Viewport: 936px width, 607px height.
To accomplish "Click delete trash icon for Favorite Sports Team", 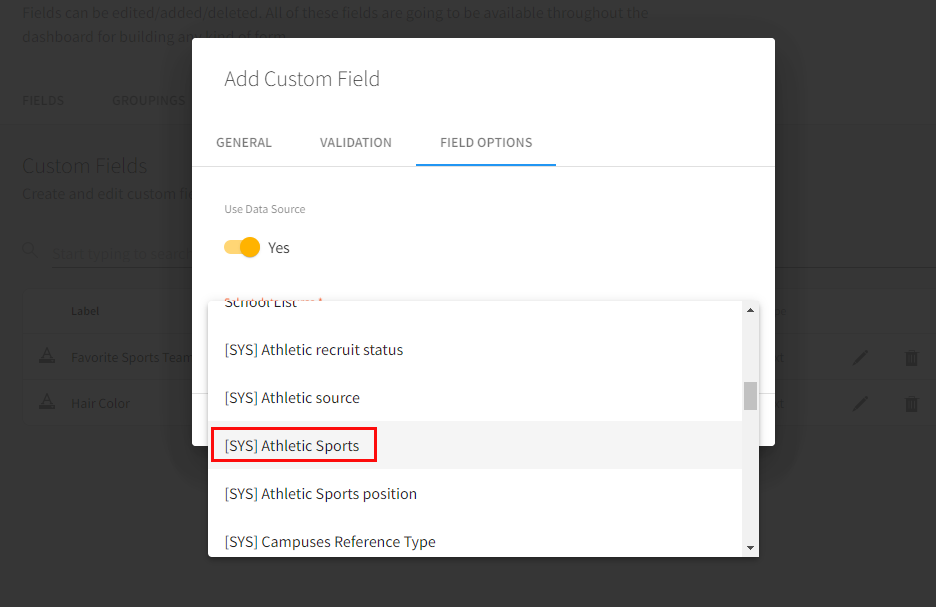I will coord(911,358).
